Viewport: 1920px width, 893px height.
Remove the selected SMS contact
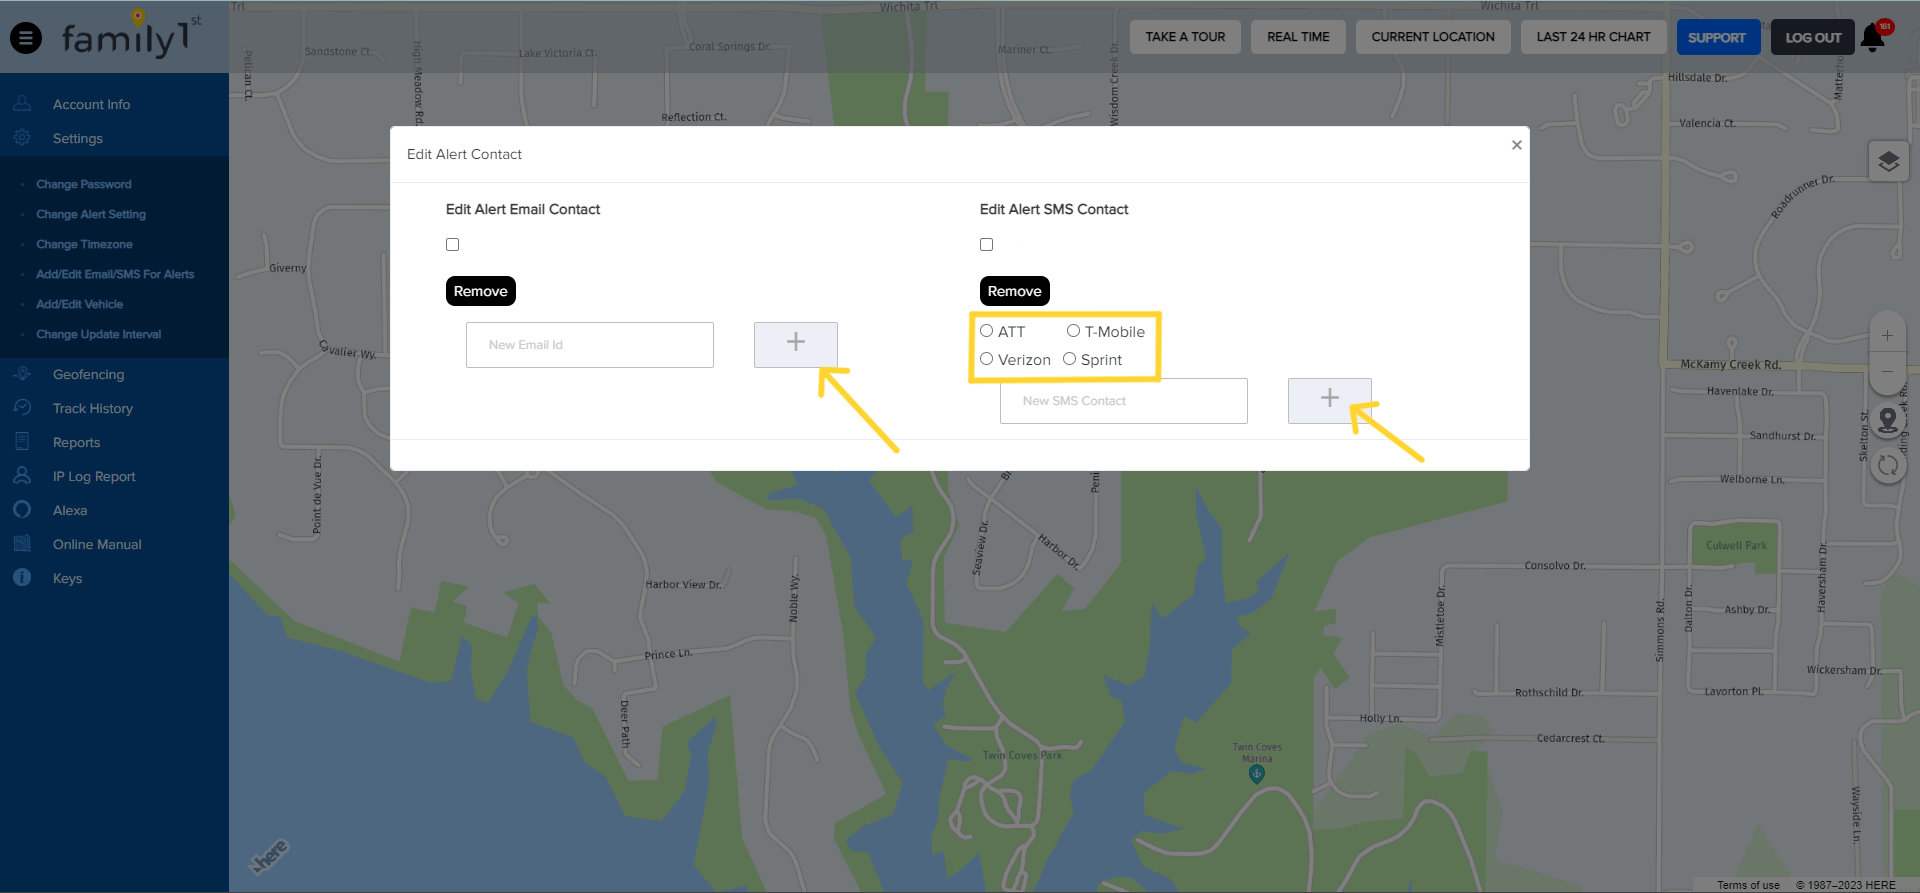click(x=1015, y=291)
